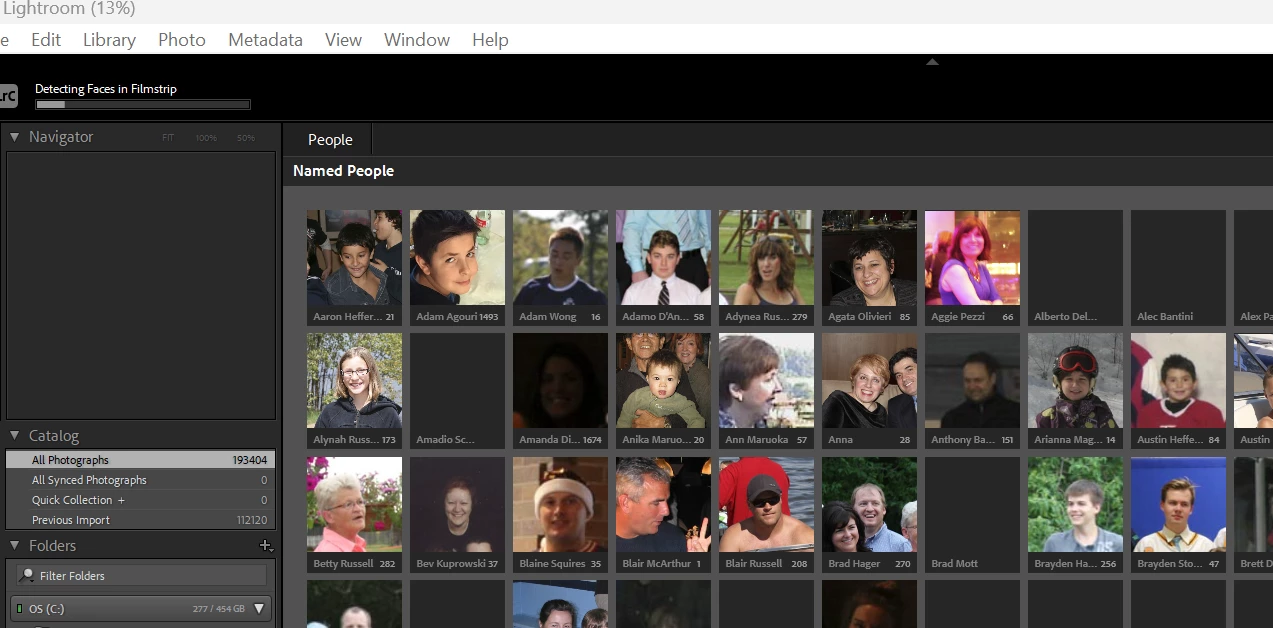Click the Quick Collection plus marker

tap(121, 500)
